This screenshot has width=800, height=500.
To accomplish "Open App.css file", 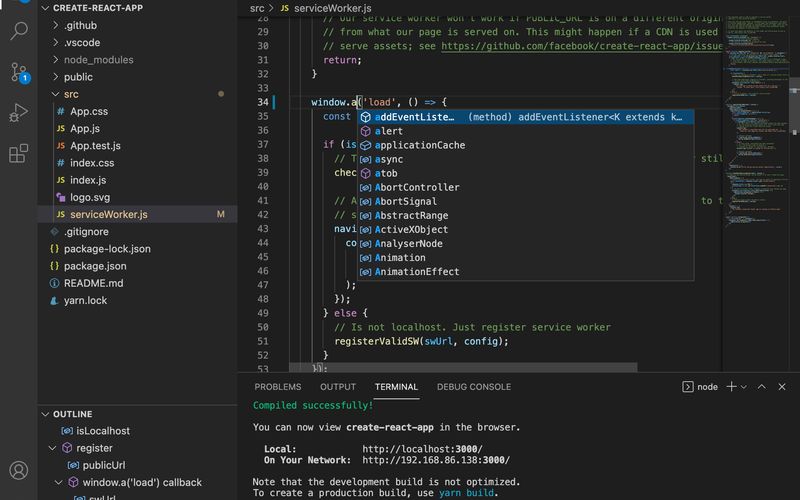I will tap(137, 111).
